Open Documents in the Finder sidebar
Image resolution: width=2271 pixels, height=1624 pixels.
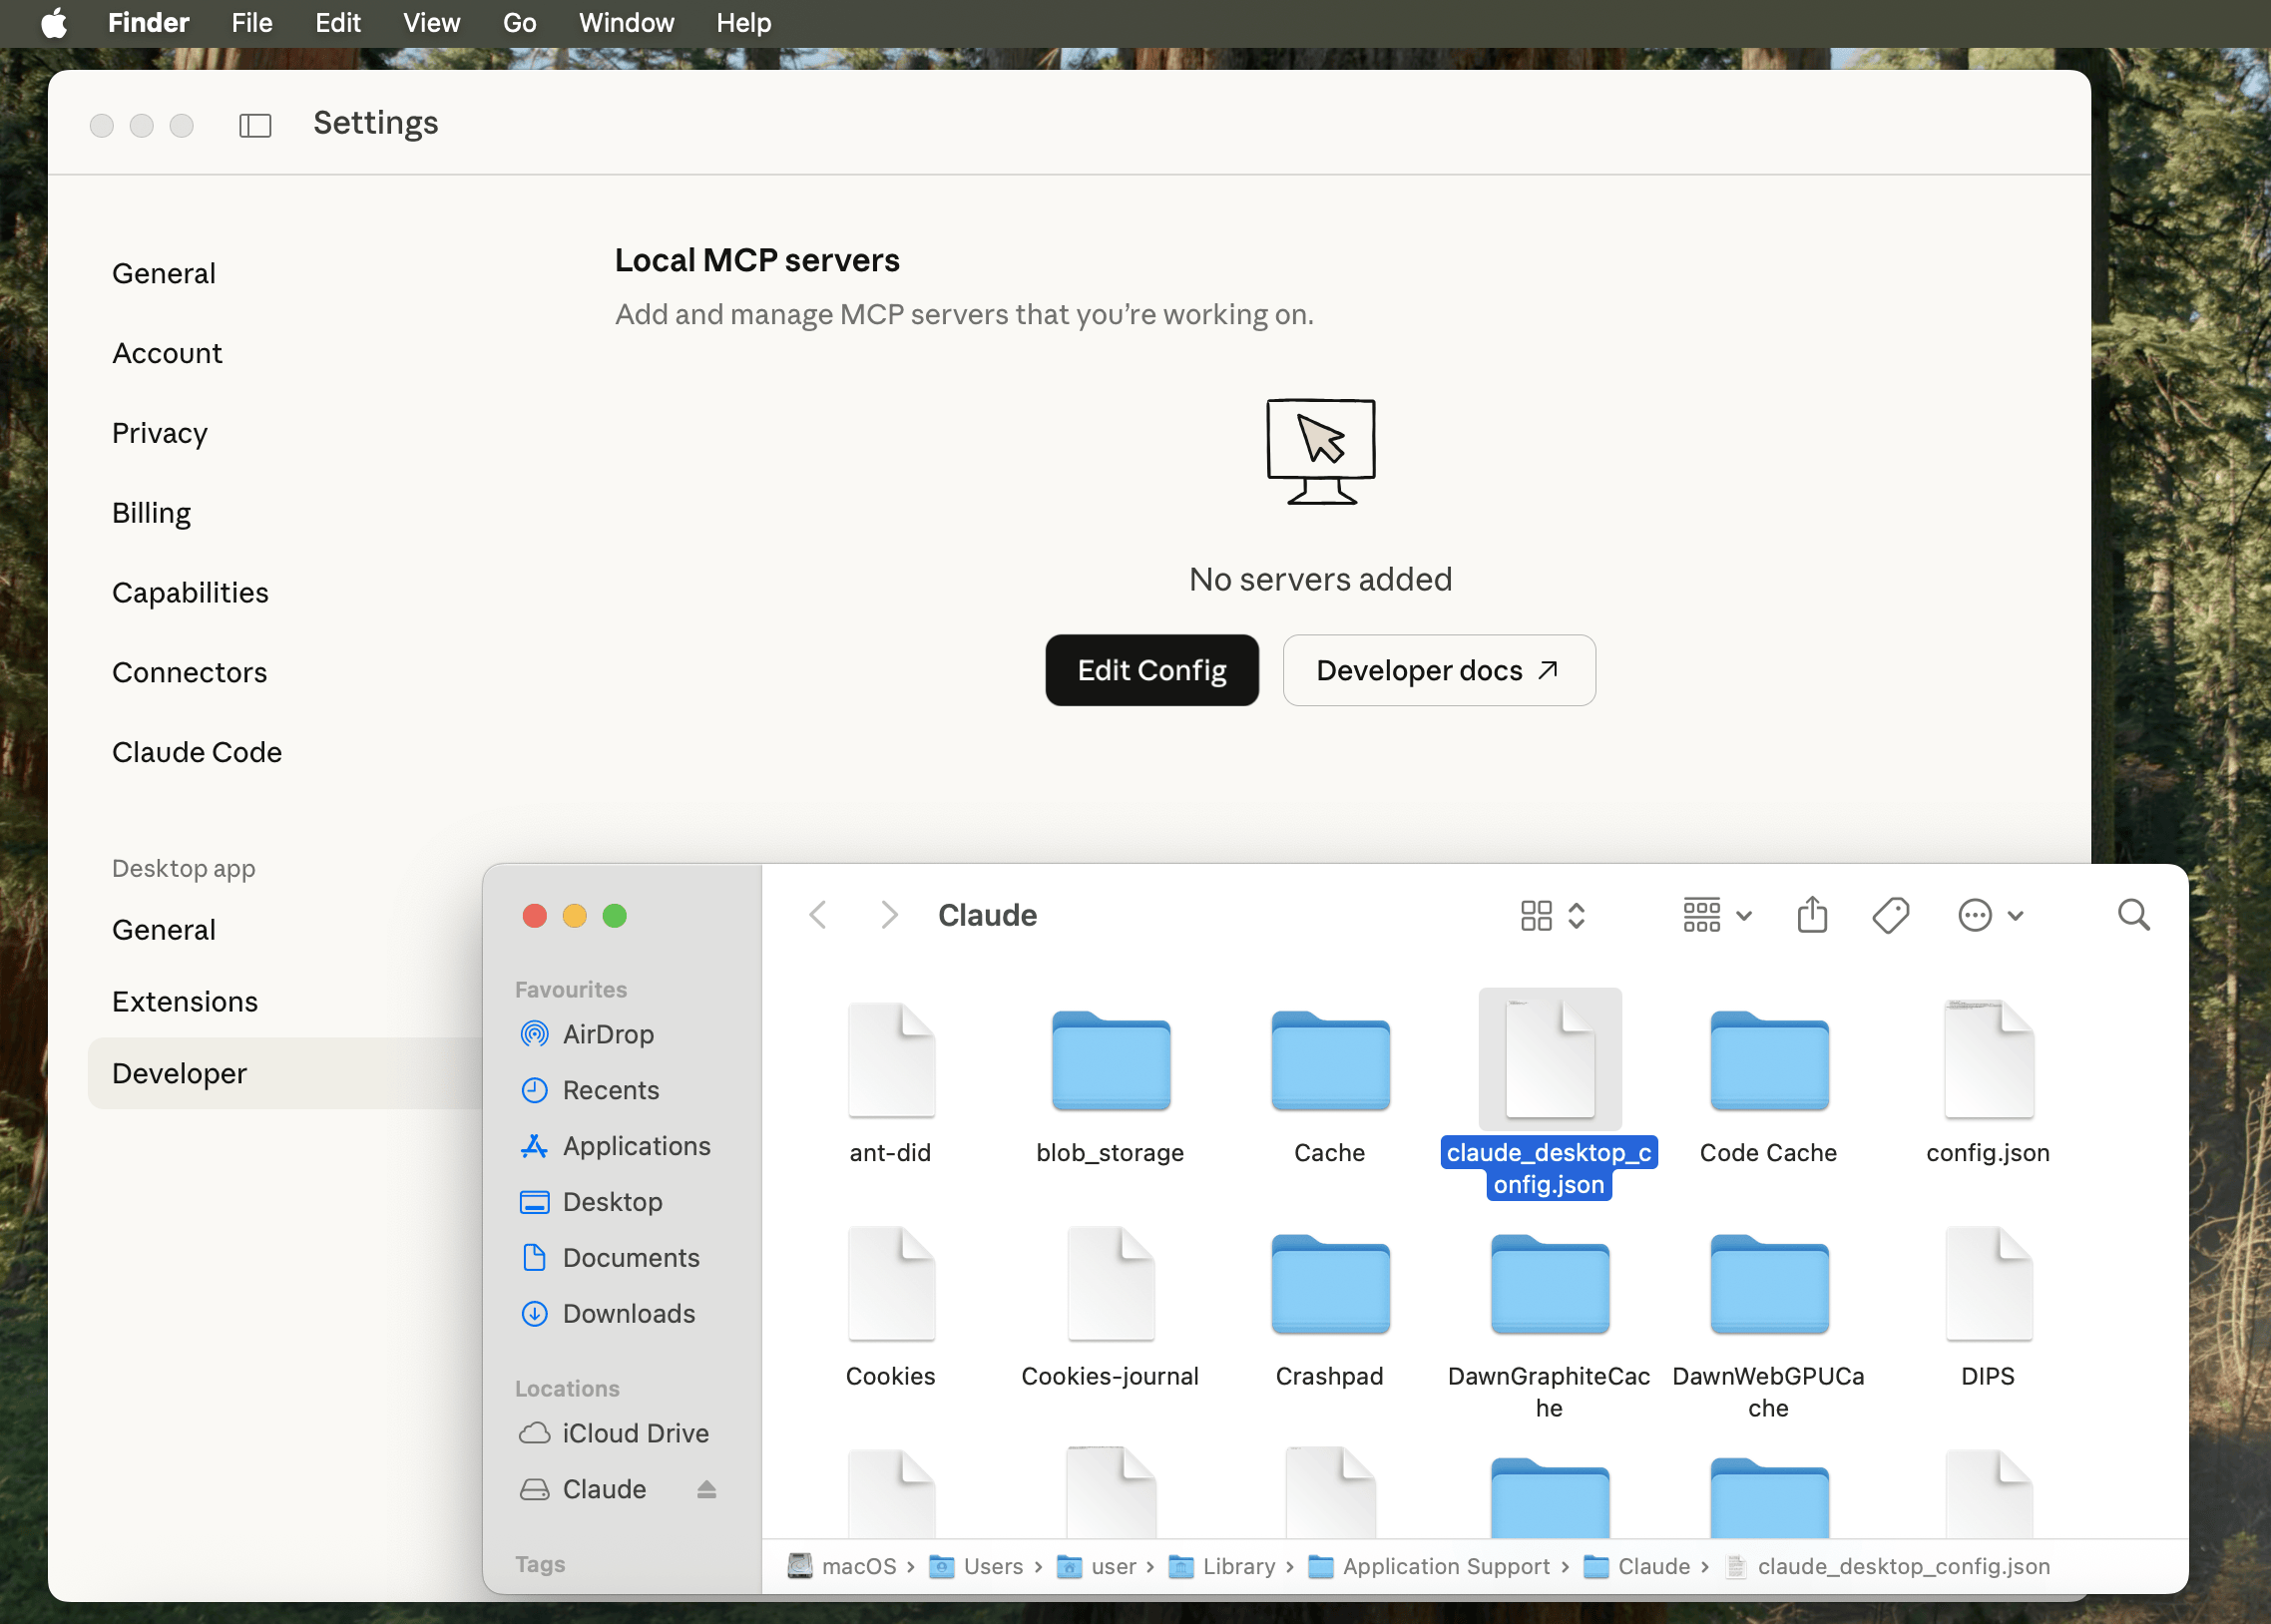[631, 1257]
